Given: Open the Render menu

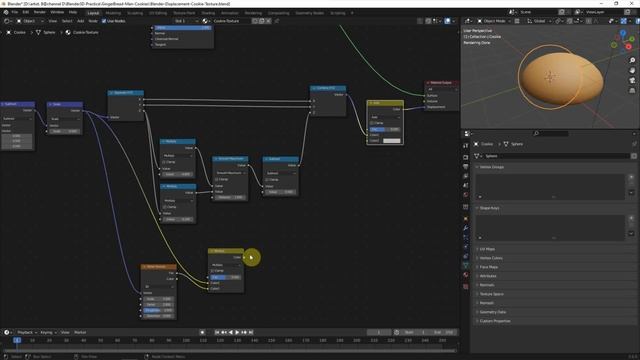Looking at the screenshot, I should (x=40, y=13).
